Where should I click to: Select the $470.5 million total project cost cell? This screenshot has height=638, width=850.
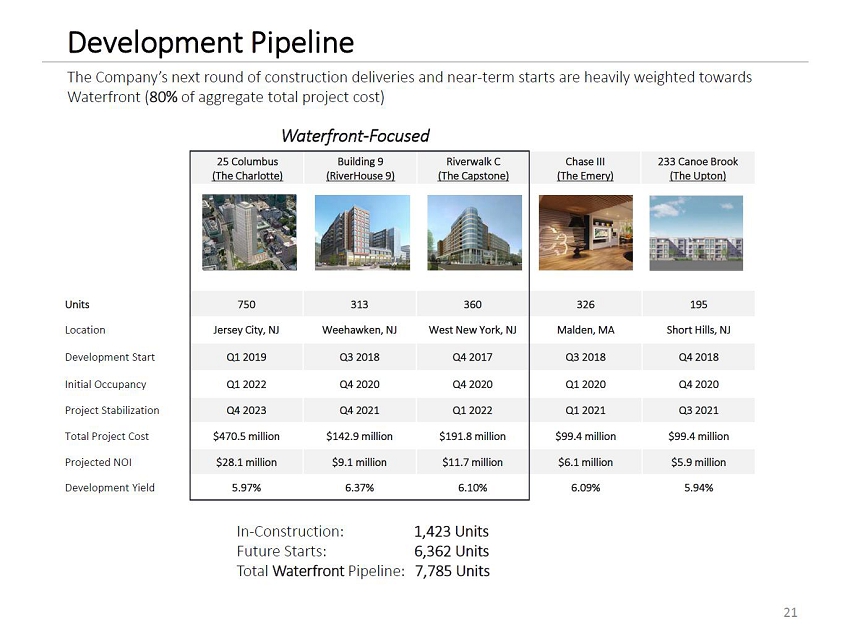tap(247, 436)
